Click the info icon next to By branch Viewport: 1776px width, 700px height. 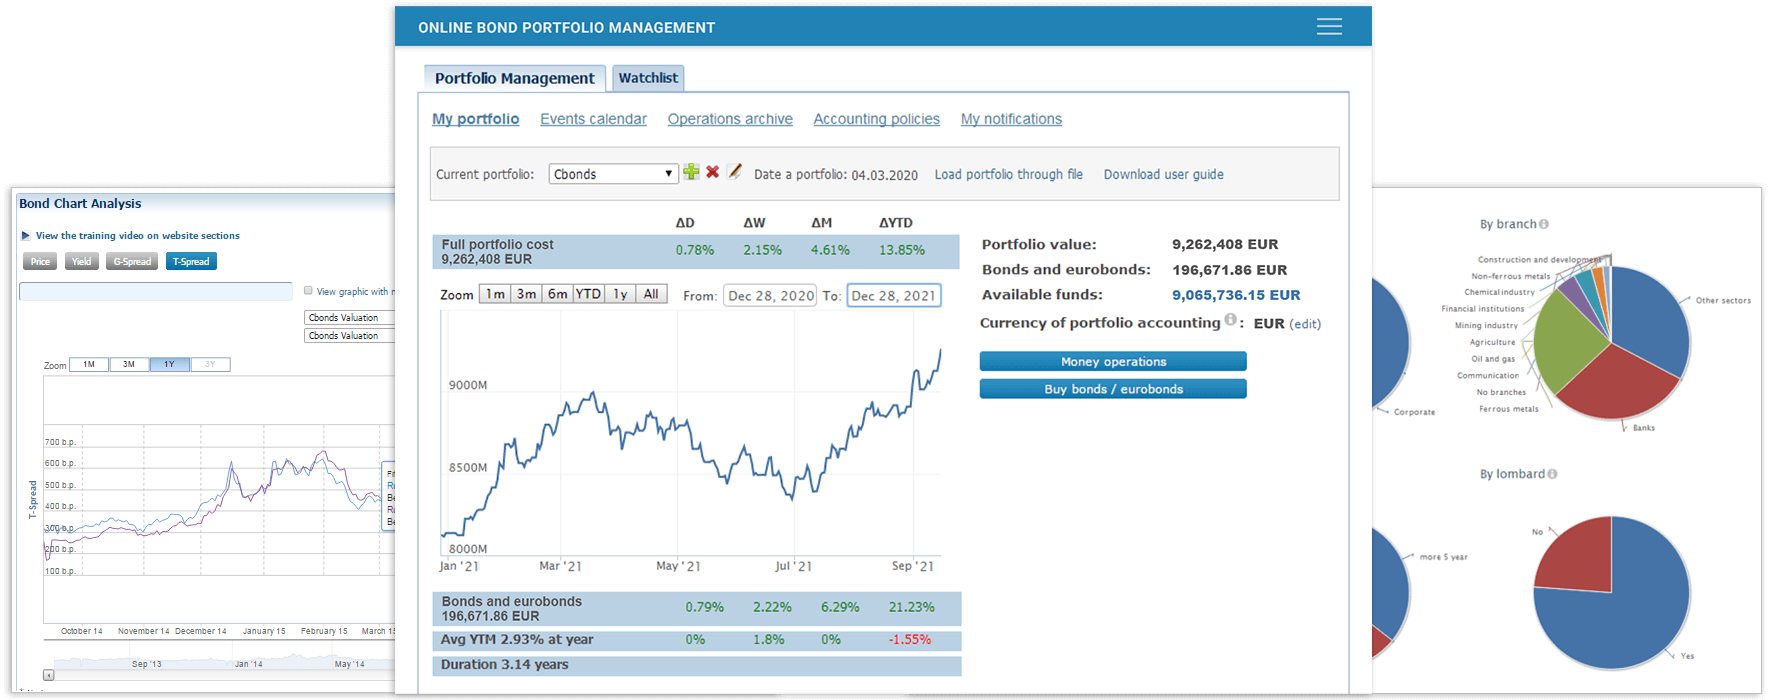pyautogui.click(x=1544, y=224)
